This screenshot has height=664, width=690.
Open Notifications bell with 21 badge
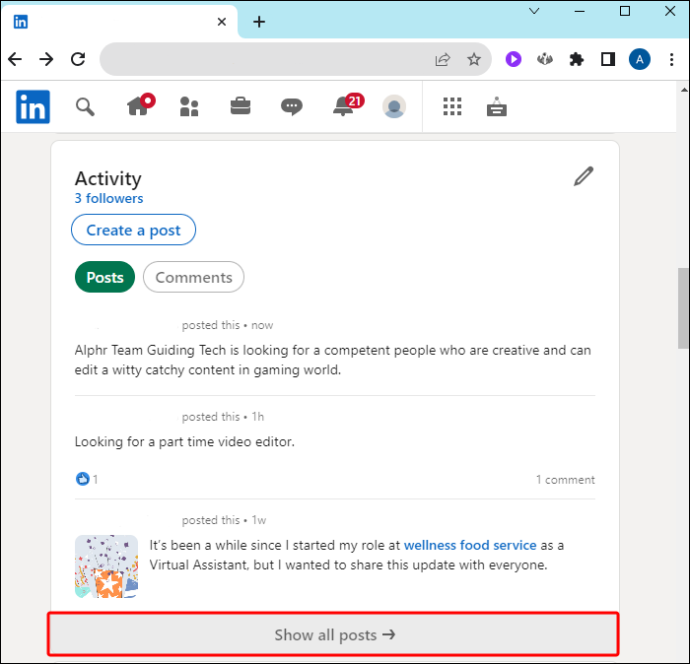tap(348, 105)
